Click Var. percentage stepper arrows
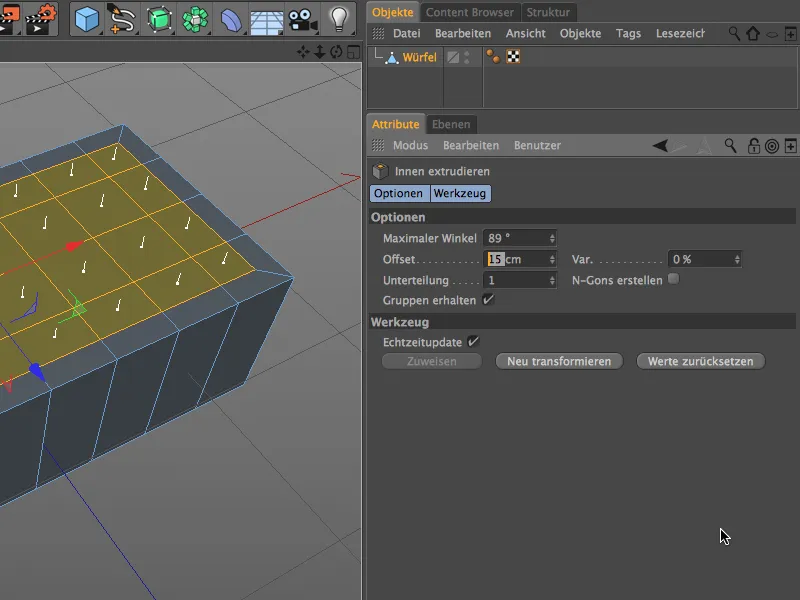The image size is (800, 600). point(737,259)
